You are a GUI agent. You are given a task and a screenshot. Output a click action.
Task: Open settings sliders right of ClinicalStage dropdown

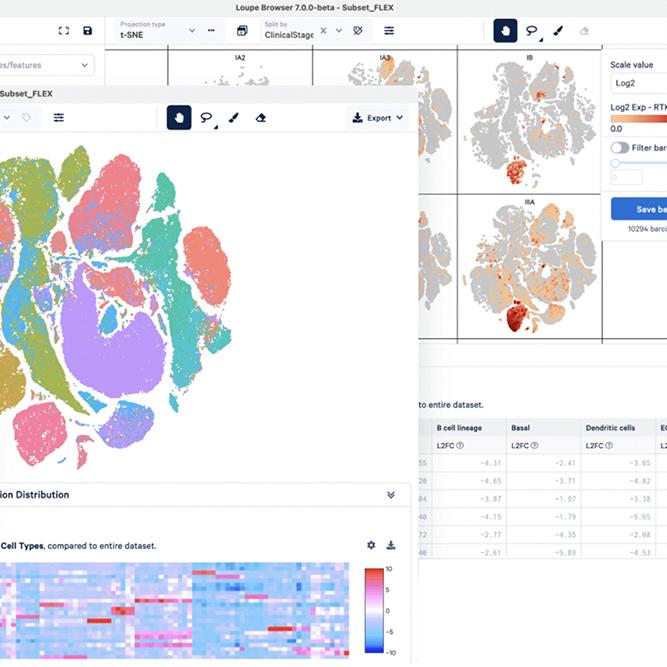click(389, 31)
